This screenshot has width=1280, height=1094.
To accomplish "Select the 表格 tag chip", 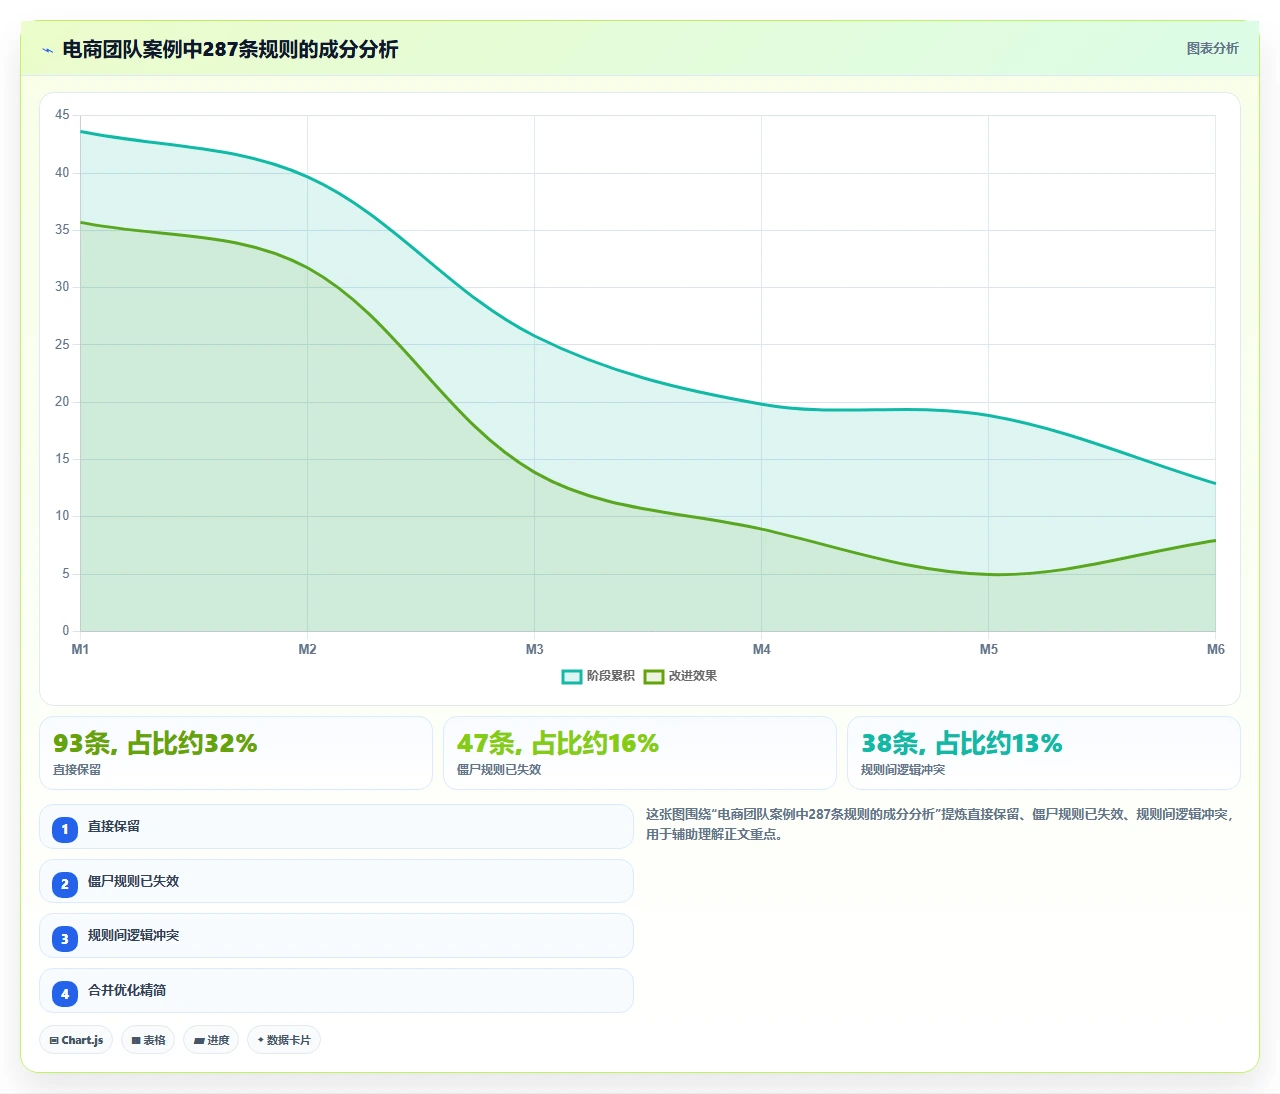I will coord(148,1040).
